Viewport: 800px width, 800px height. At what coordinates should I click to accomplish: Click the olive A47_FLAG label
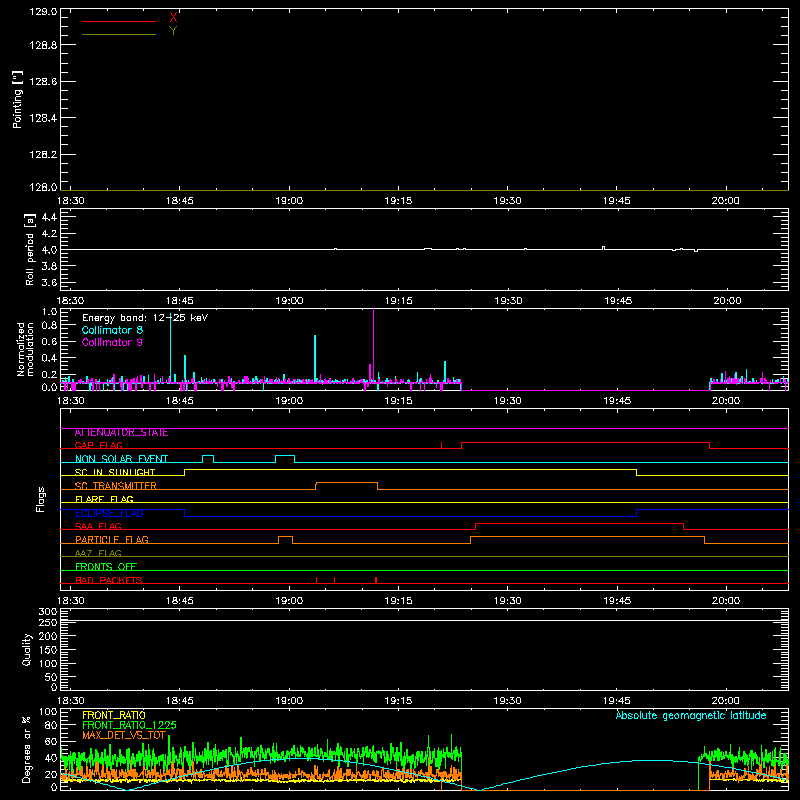pos(98,554)
